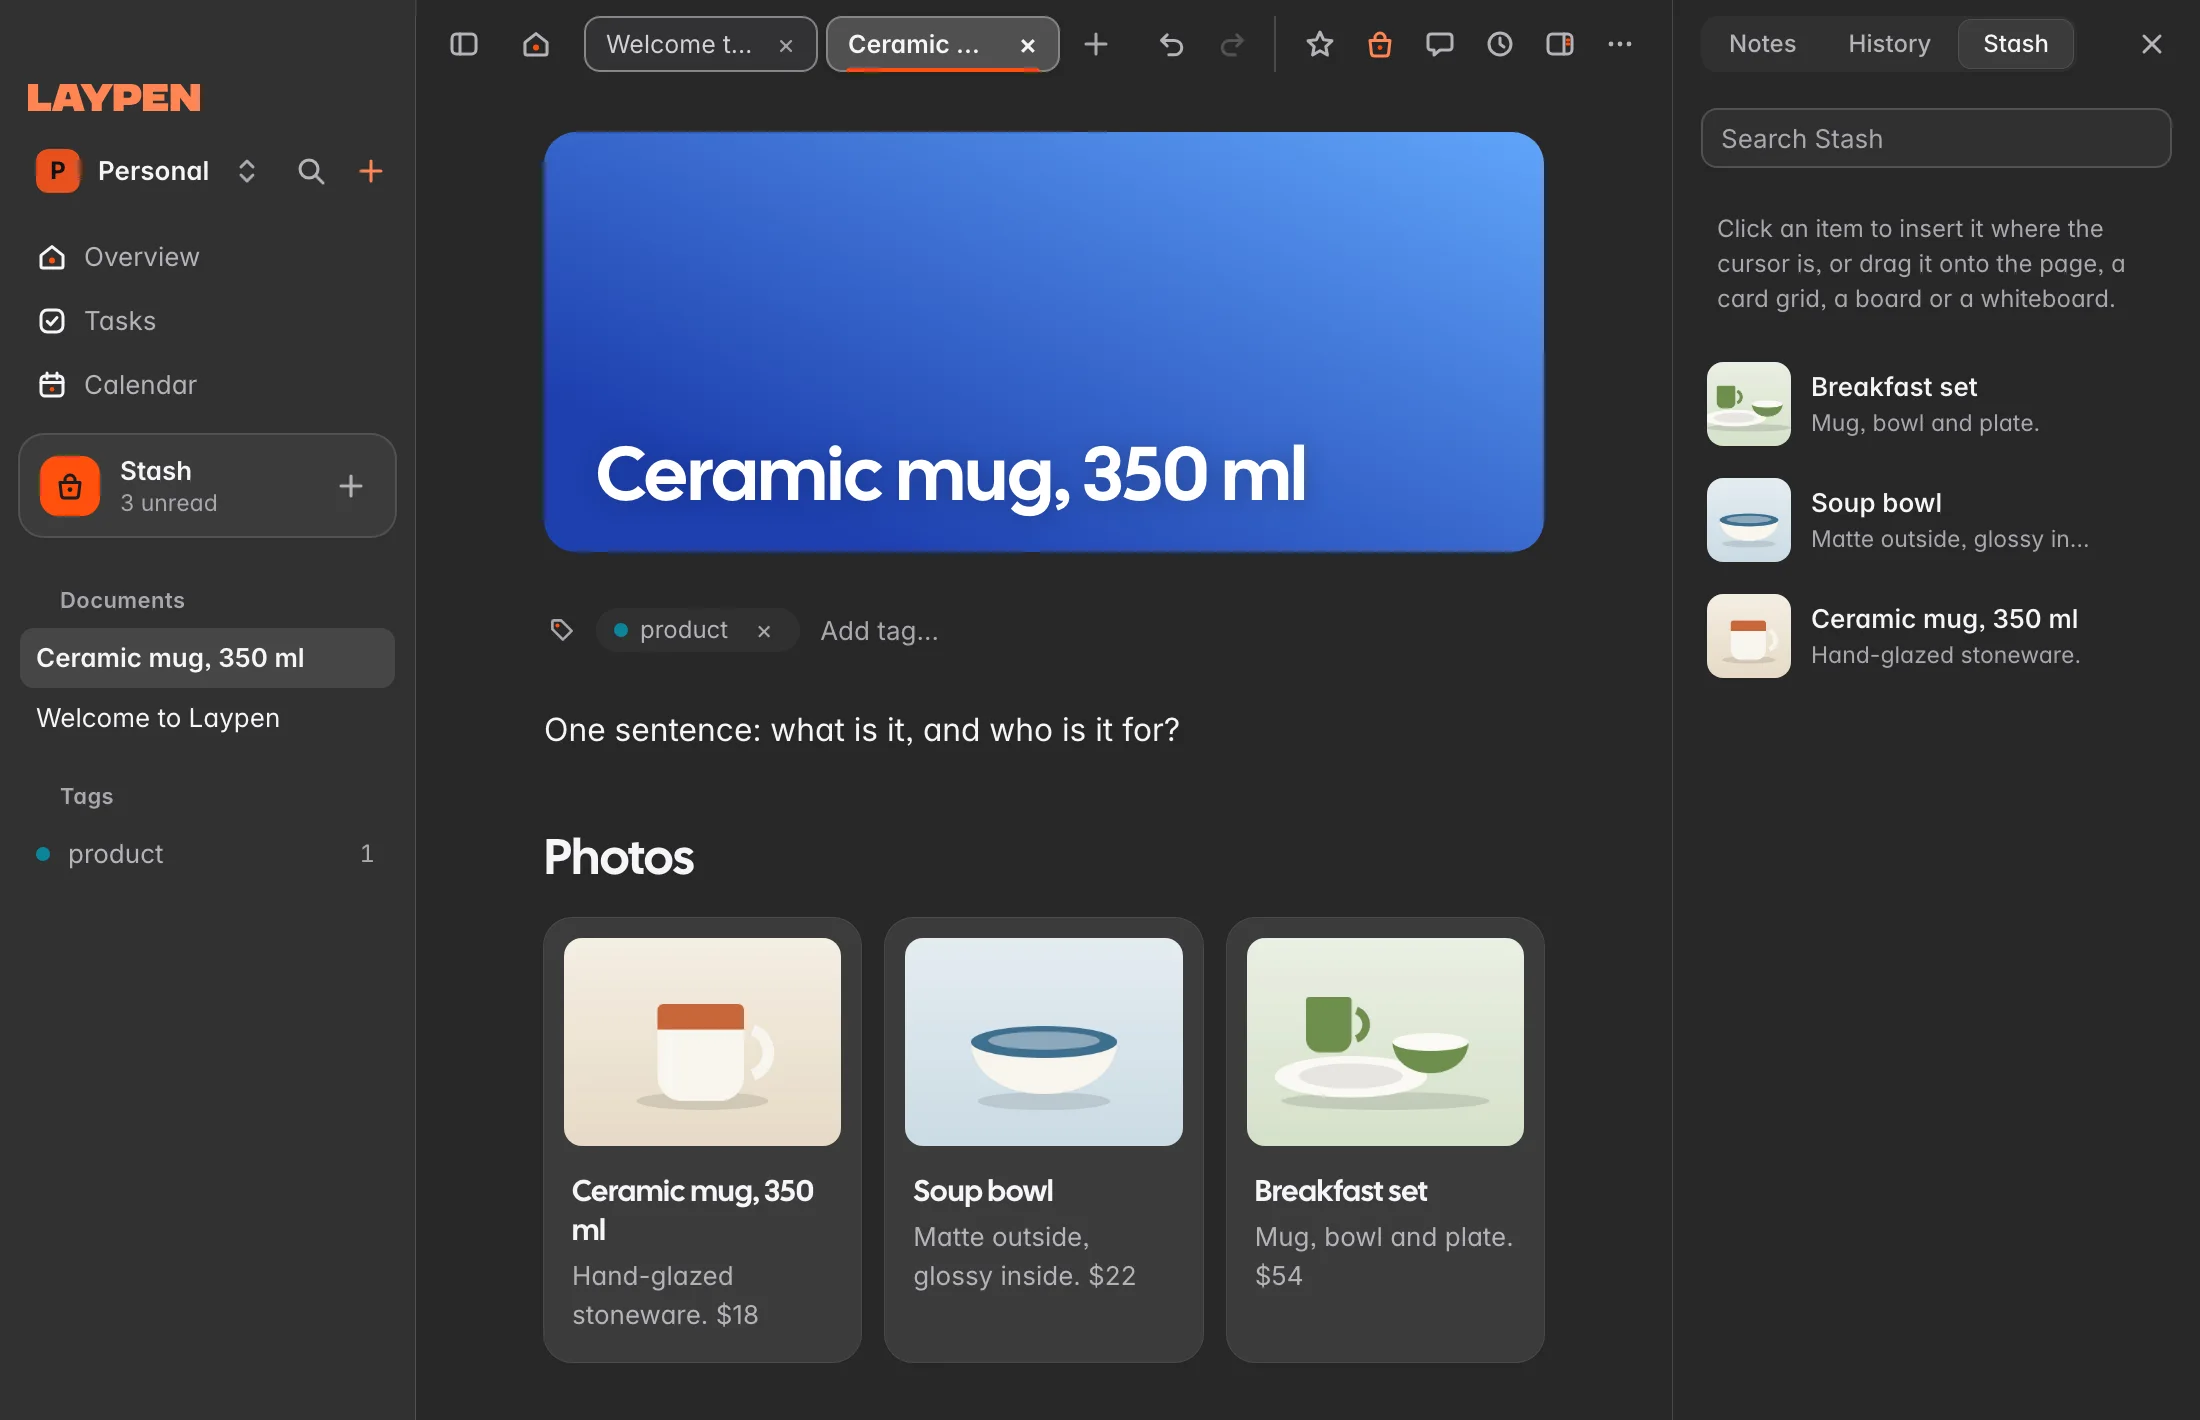Screen dimensions: 2200x1420
Task: Search the workspace with the magnifier icon
Action: tap(311, 171)
